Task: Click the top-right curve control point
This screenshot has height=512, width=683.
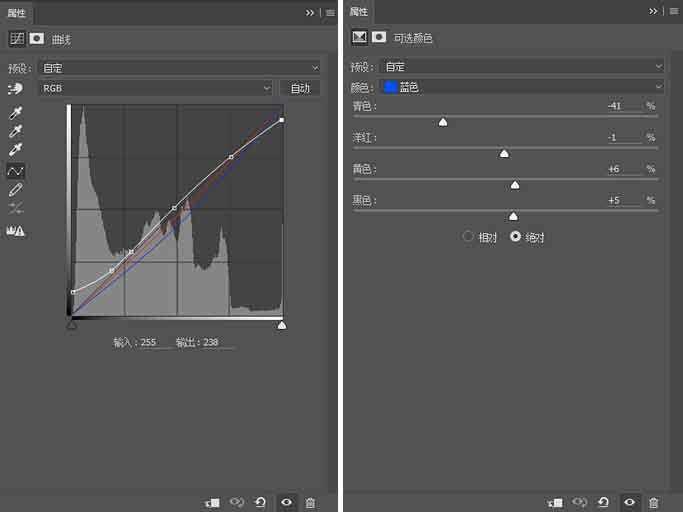Action: pos(282,120)
